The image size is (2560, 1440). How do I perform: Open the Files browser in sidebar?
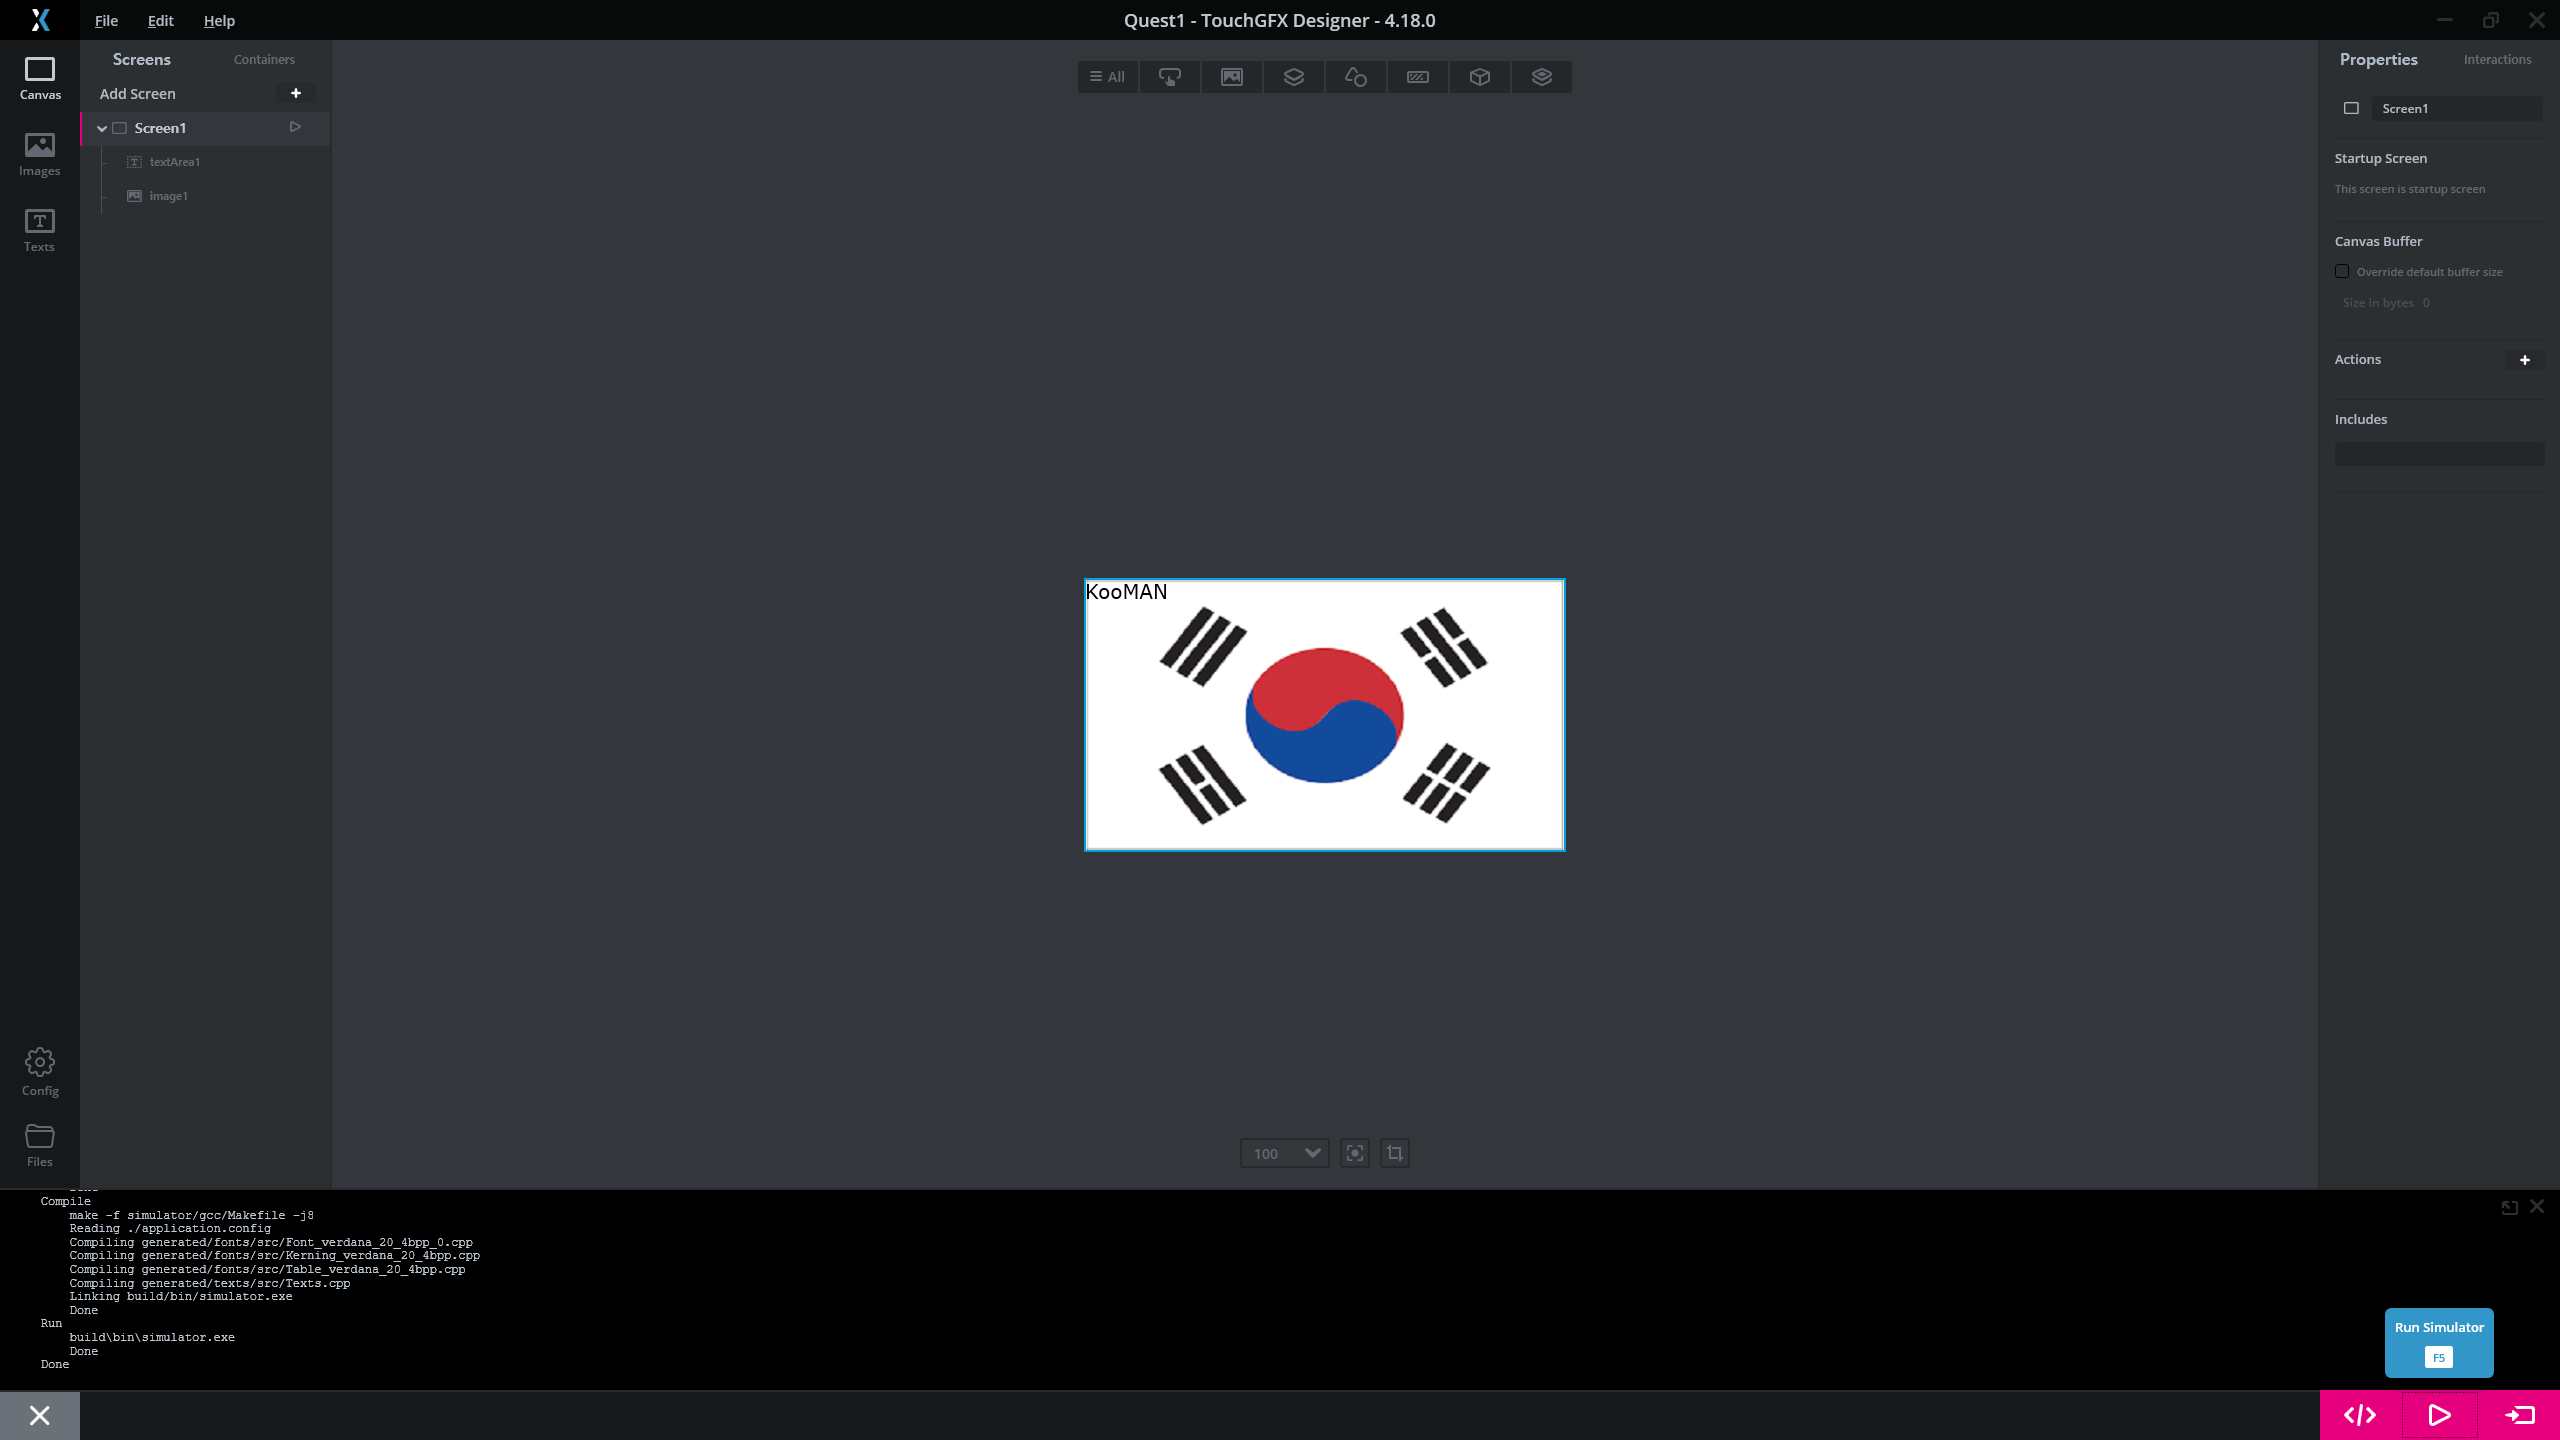pos(40,1145)
